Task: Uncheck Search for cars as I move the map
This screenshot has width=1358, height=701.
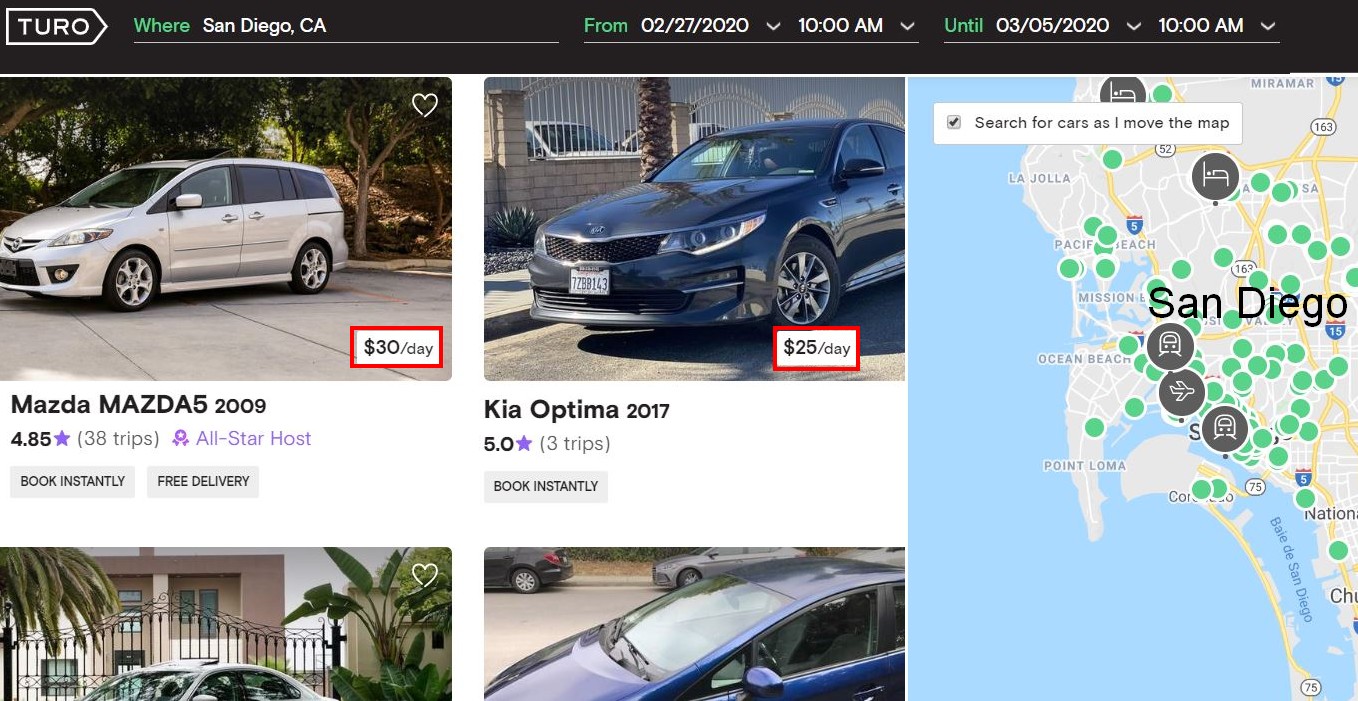Action: point(954,122)
